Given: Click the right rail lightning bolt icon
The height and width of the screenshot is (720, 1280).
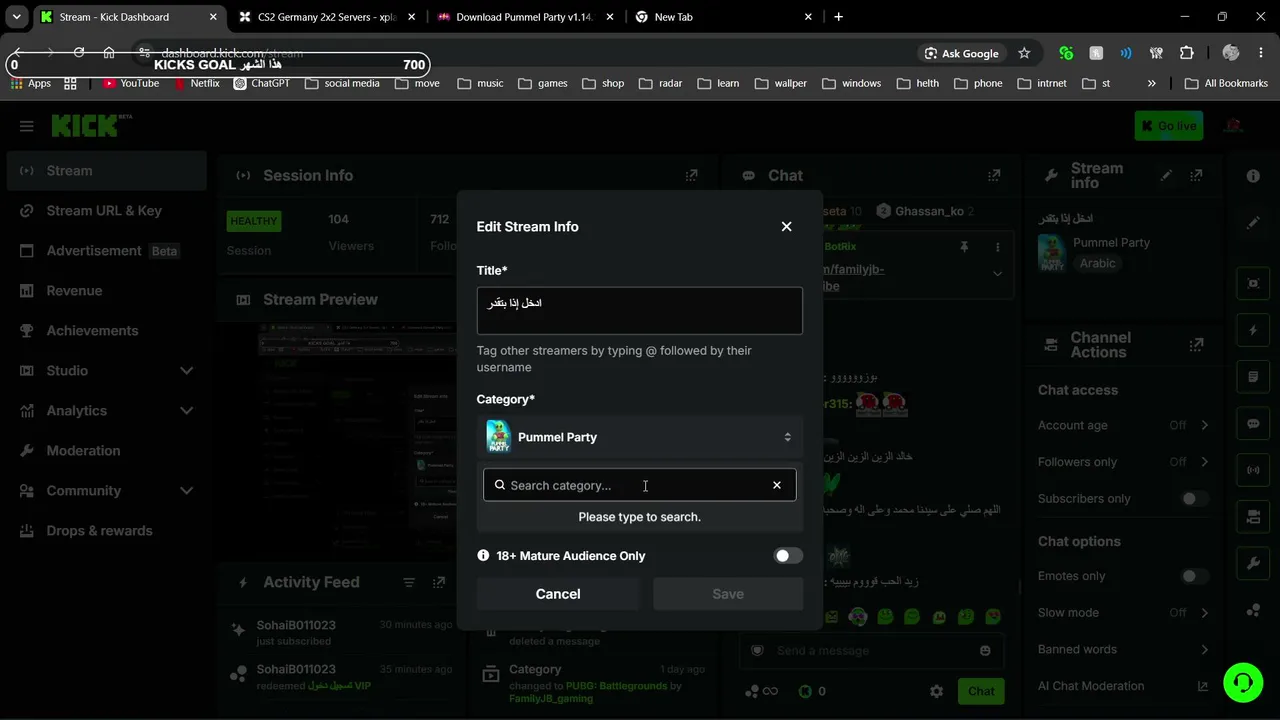Looking at the screenshot, I should coord(1253,330).
